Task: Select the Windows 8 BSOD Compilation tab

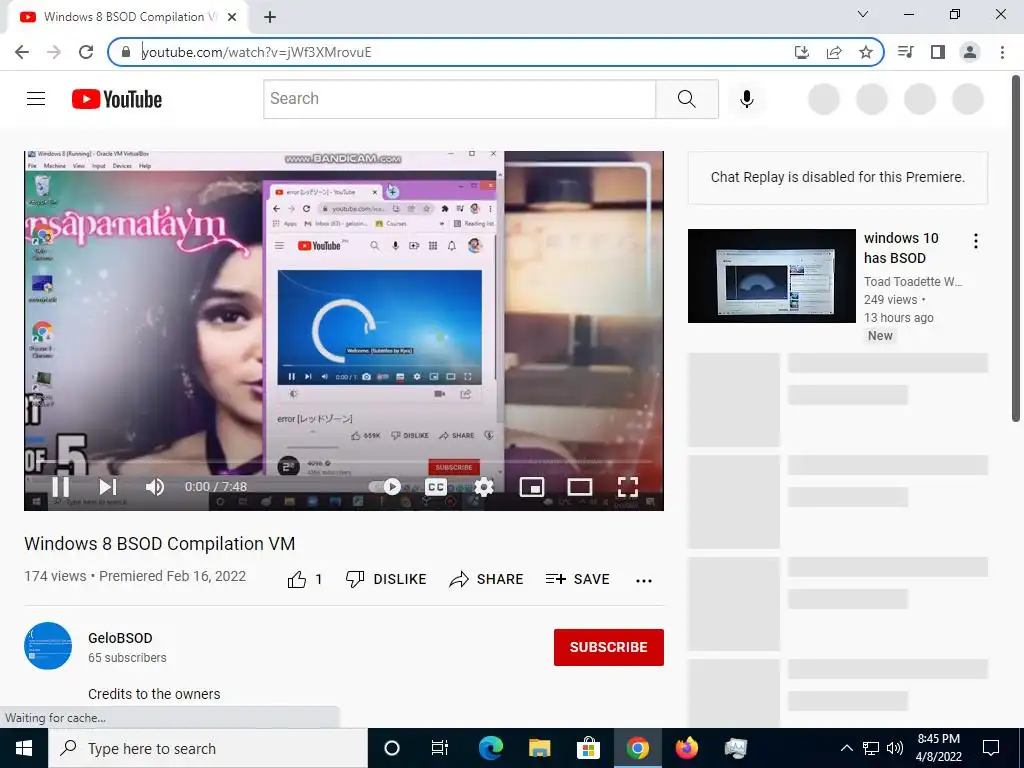Action: coord(127,17)
